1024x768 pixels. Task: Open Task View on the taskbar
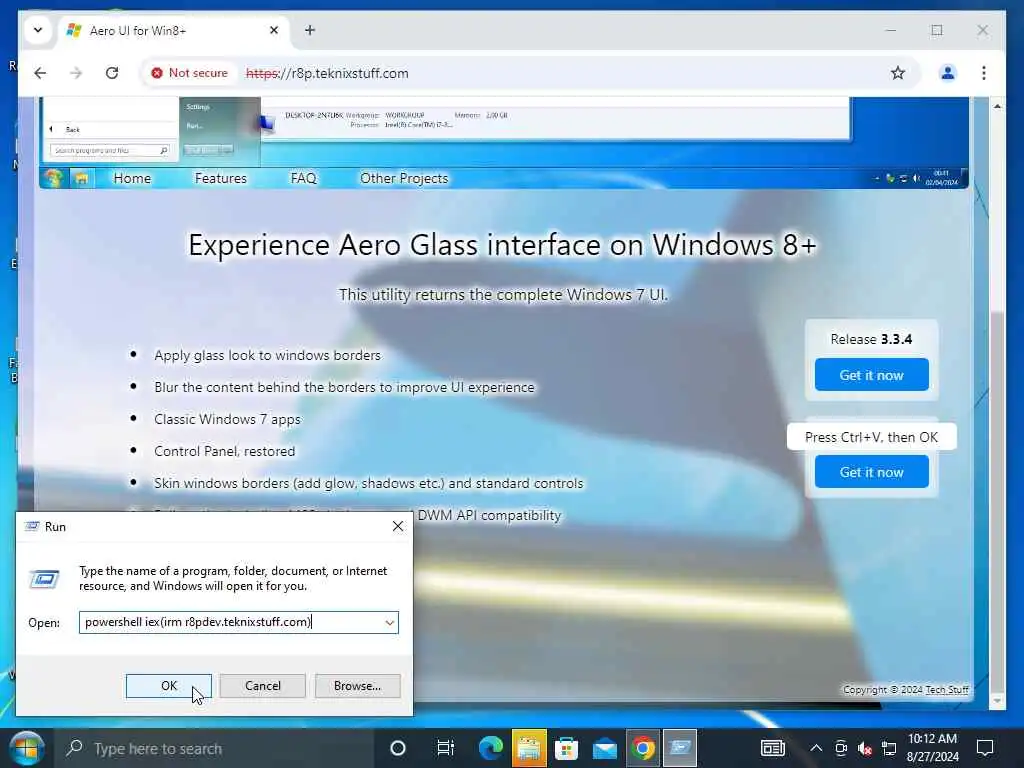(445, 748)
